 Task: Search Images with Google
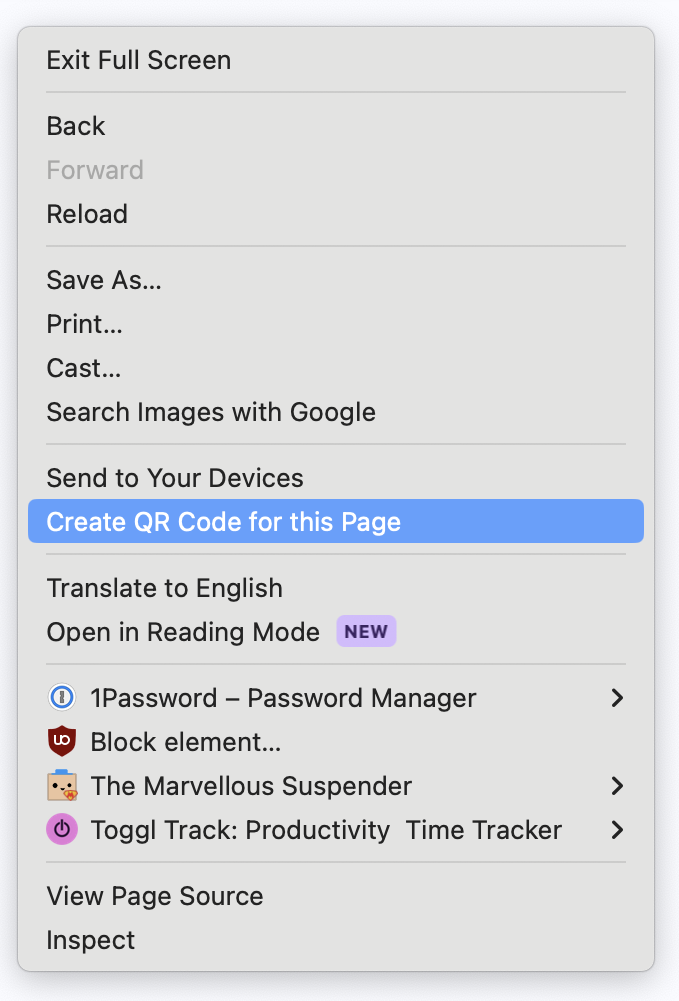click(210, 412)
